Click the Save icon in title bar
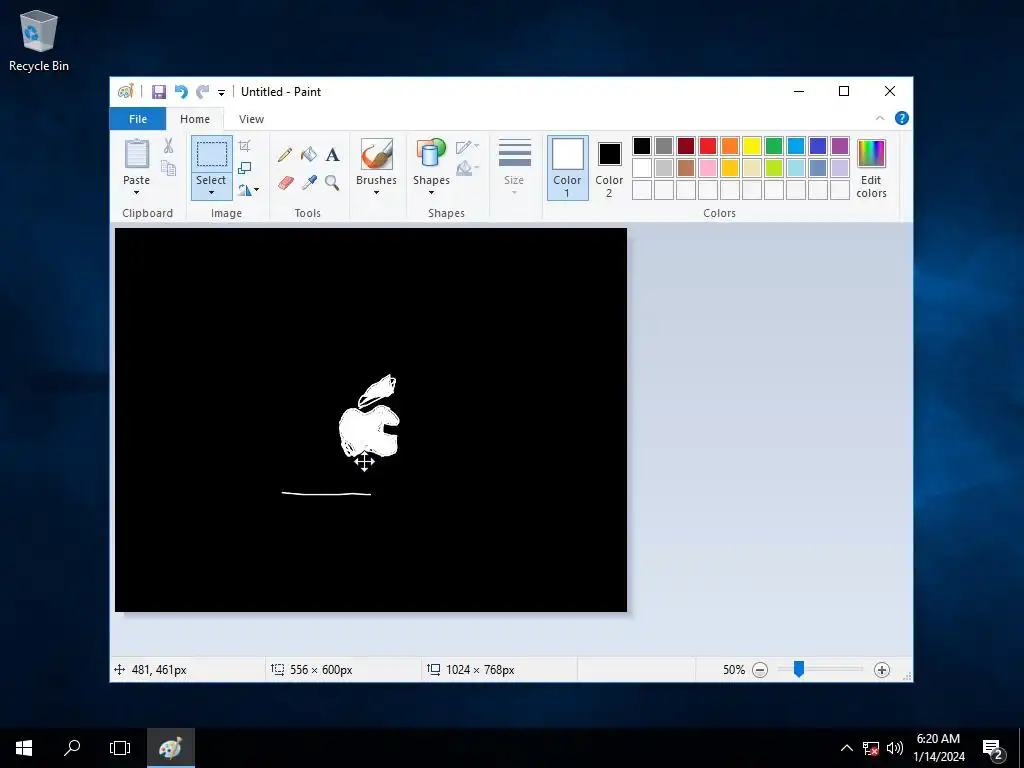This screenshot has width=1024, height=768. [x=159, y=92]
